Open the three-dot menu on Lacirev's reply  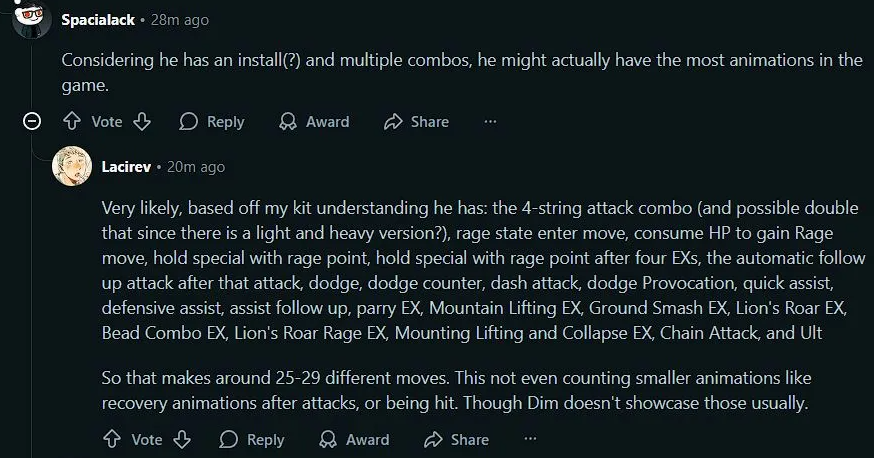click(531, 439)
